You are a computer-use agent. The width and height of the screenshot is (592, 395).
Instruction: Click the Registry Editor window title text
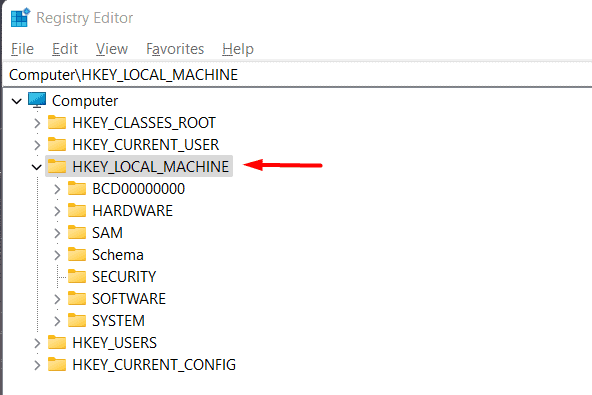coord(85,18)
